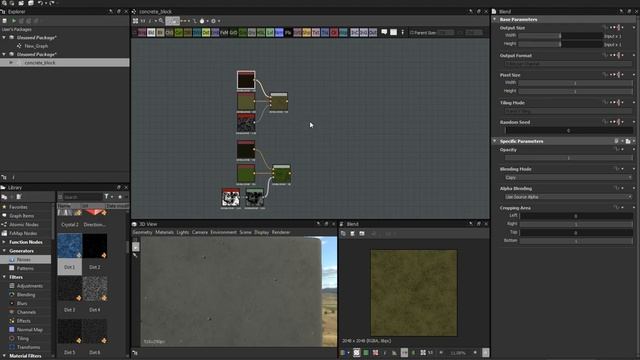Add a Gradient Map (GrD) node from toolbar
The height and width of the screenshot is (360, 640).
[233, 32]
